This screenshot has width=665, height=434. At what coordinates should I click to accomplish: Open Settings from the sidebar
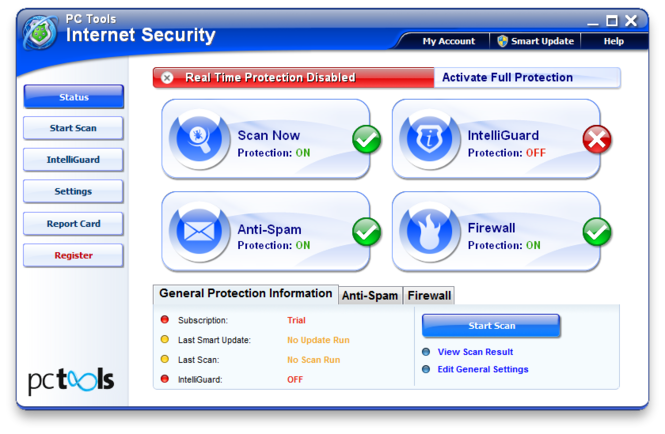tap(73, 191)
